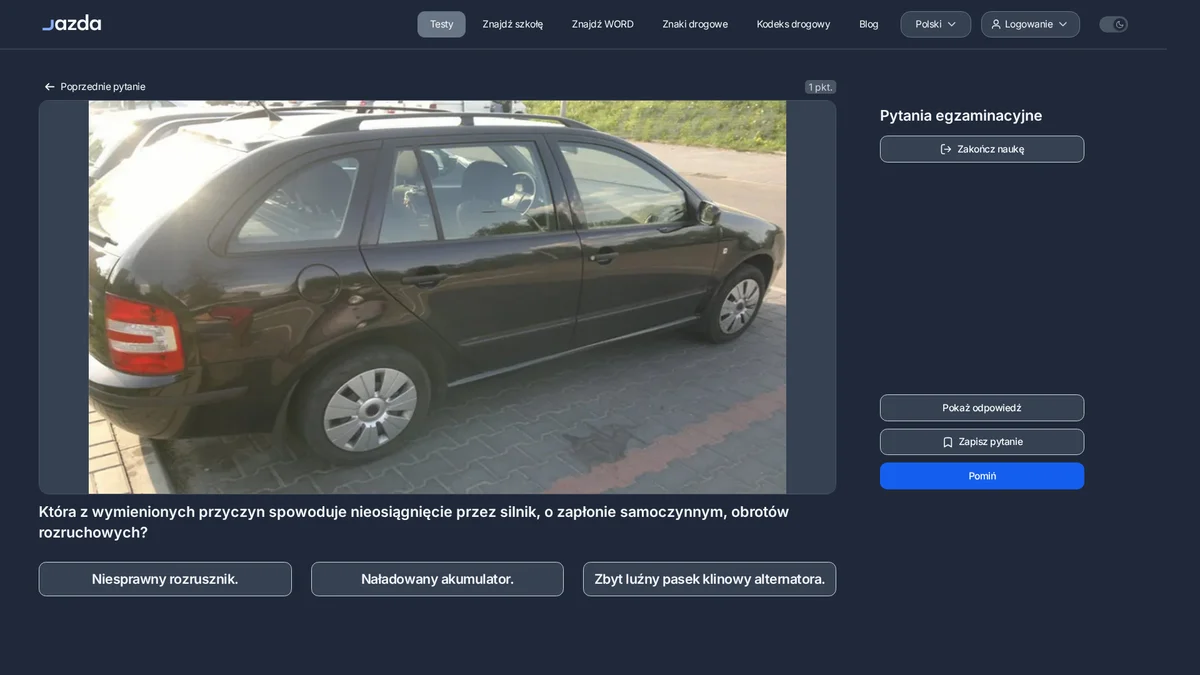Click the 1 pkt. points badge
The image size is (1200, 675).
point(820,87)
